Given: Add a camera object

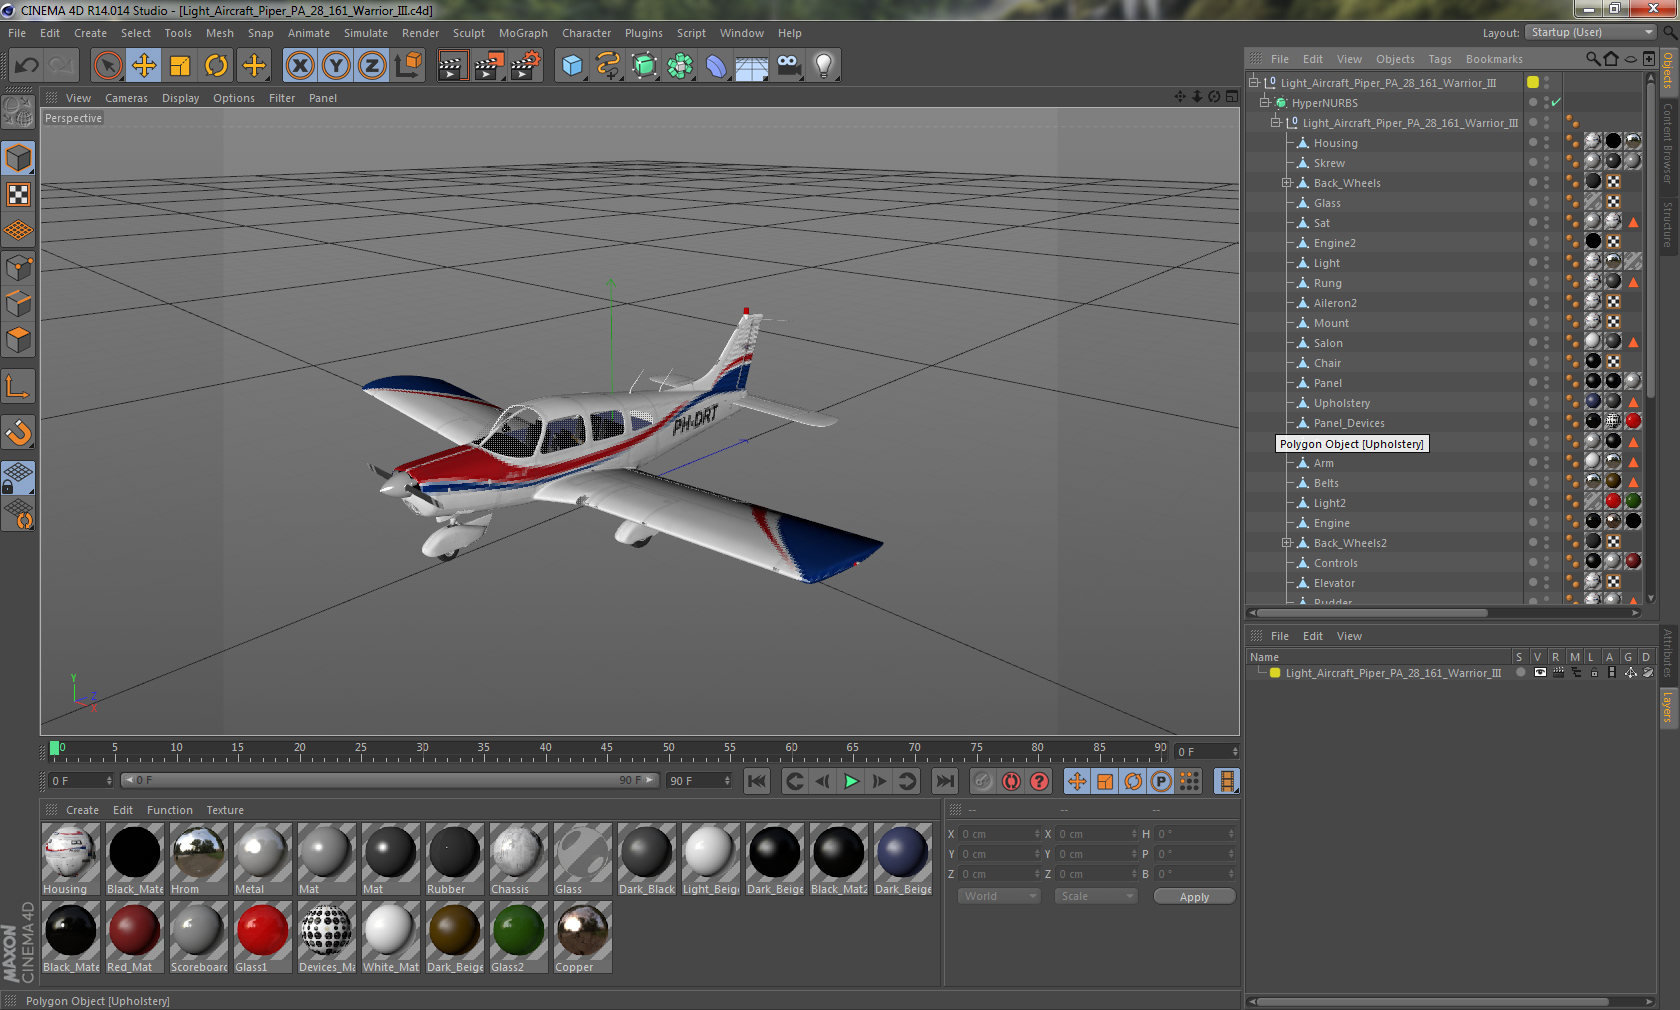Looking at the screenshot, I should pyautogui.click(x=788, y=66).
